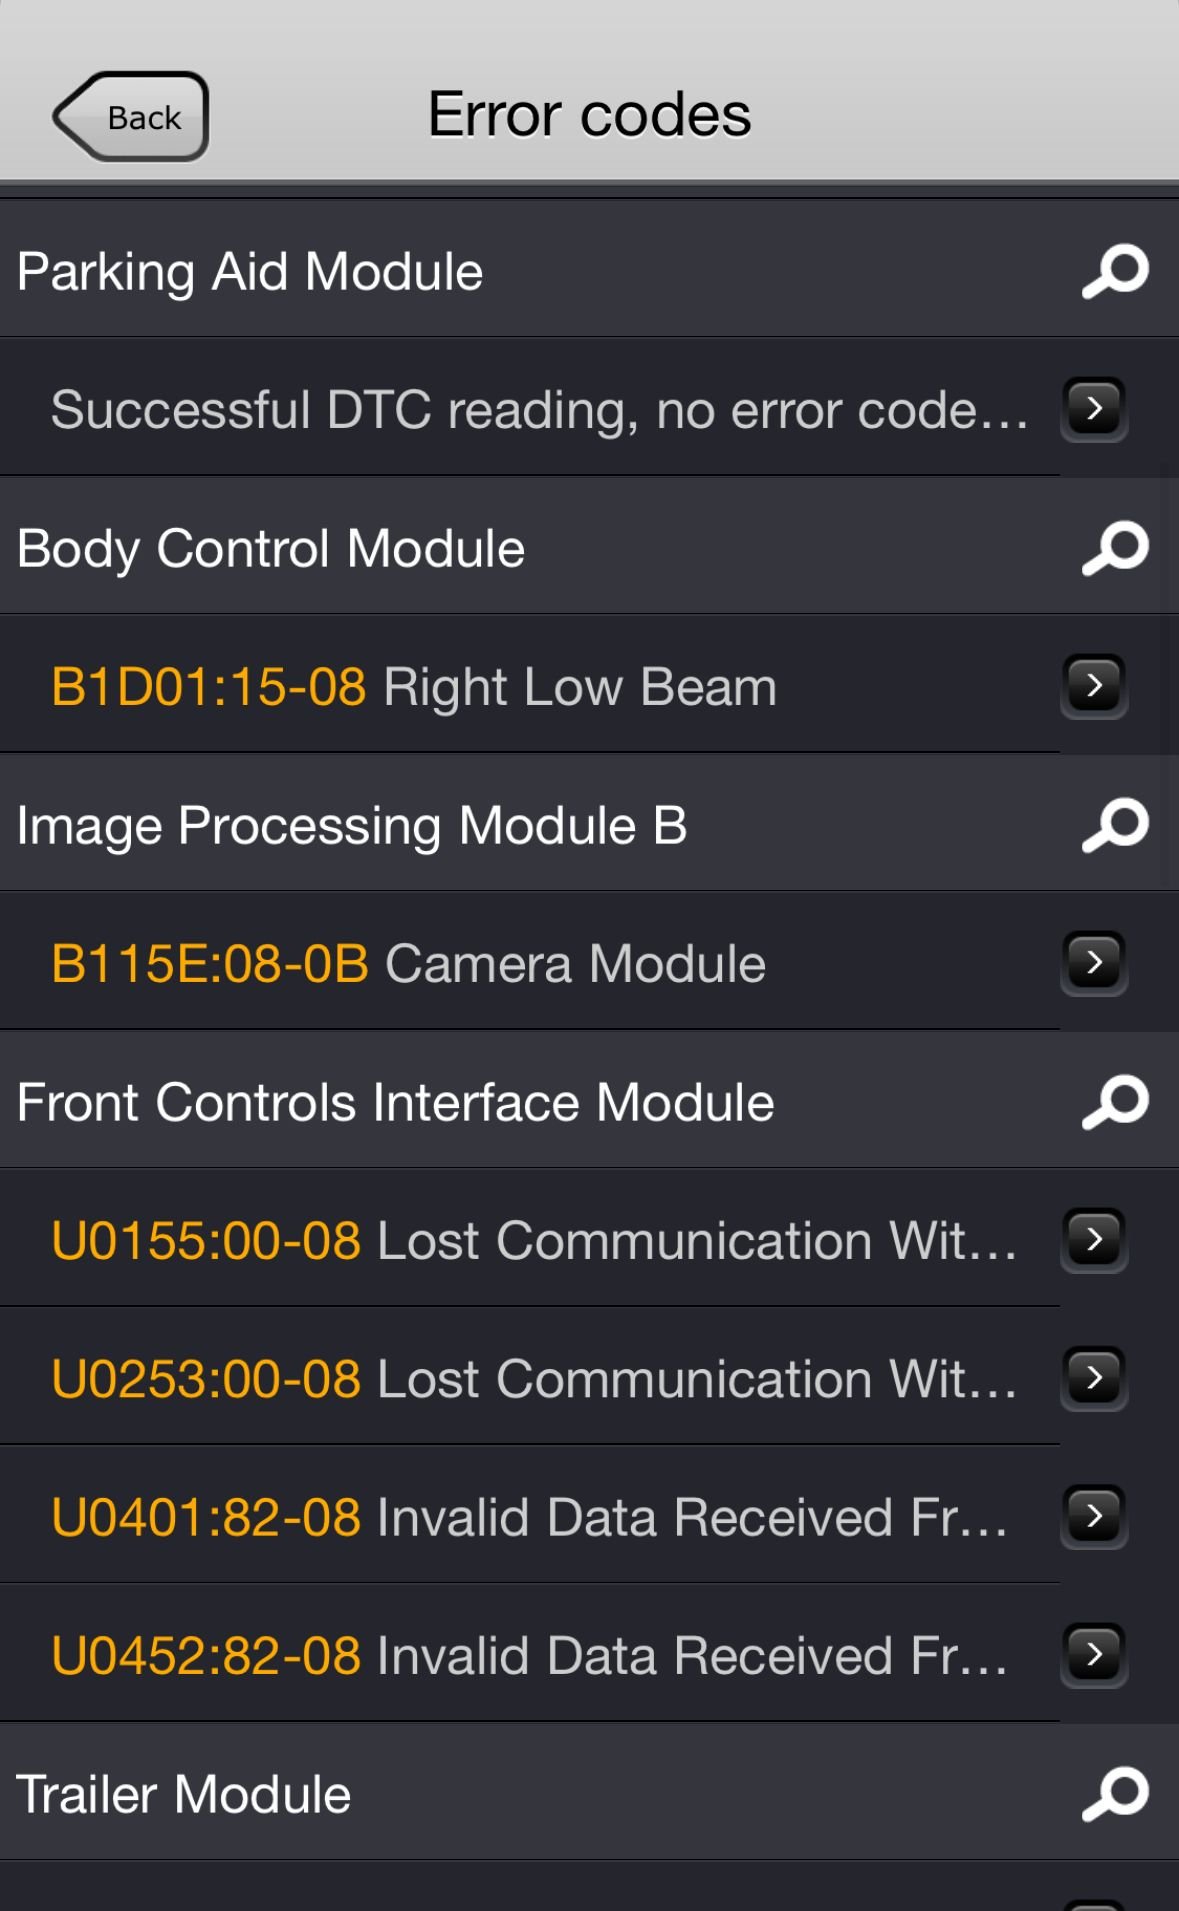Expand B1D01:15-08 Right Low Beam arrow
The image size is (1179, 1911).
click(1094, 685)
